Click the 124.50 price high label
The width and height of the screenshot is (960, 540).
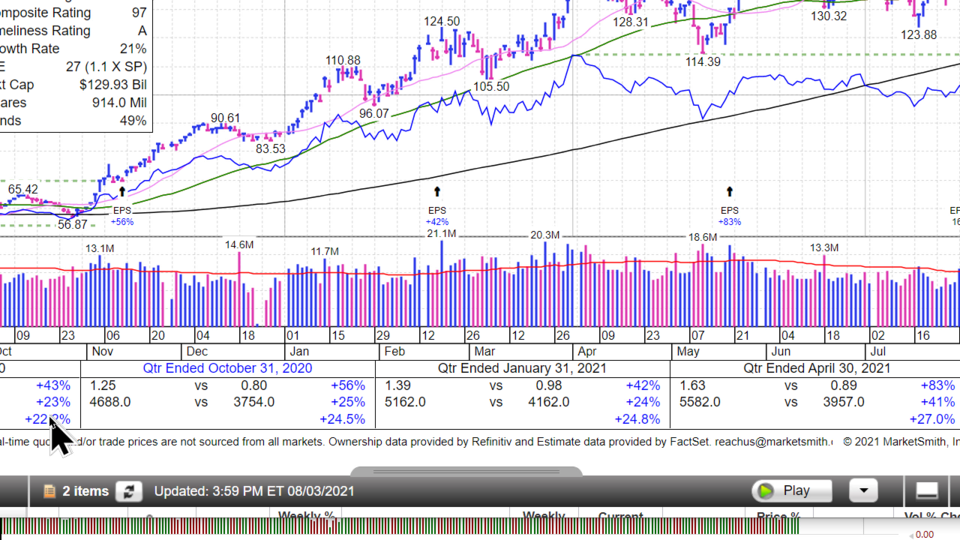click(x=441, y=21)
